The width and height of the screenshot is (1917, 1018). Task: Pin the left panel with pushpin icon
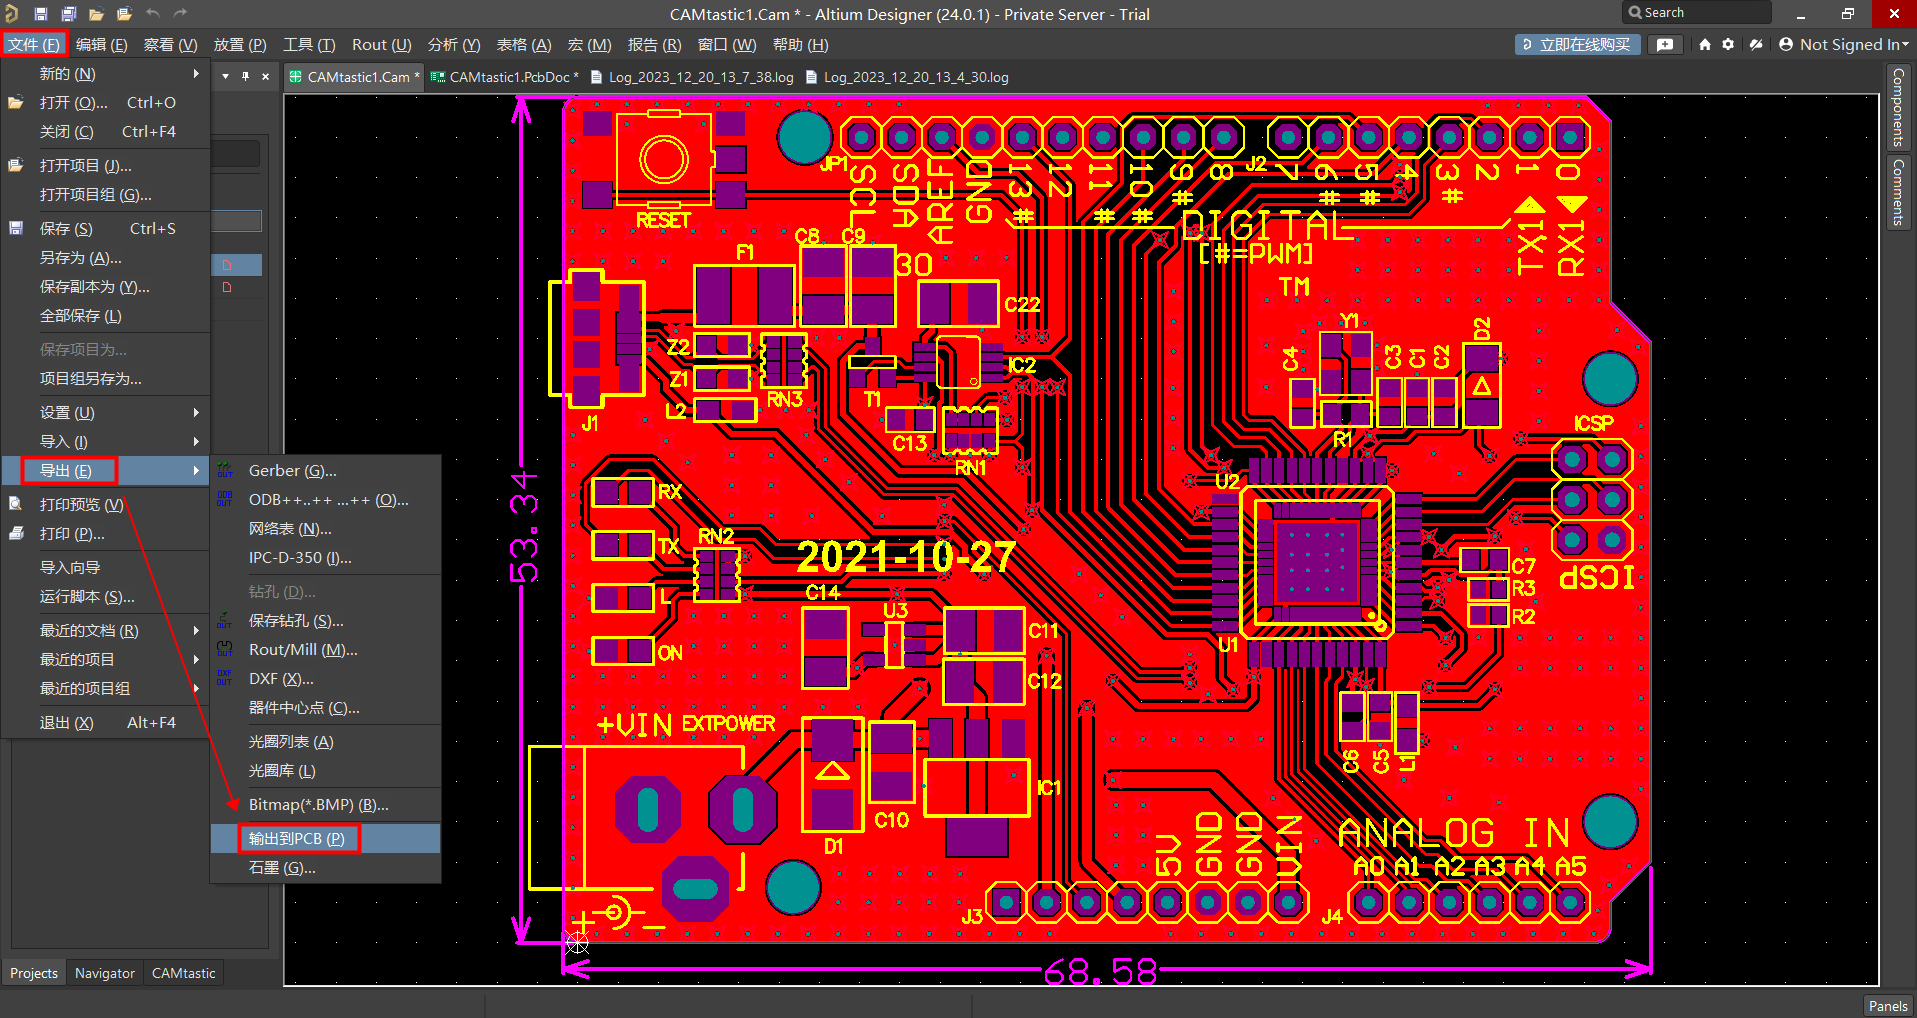point(245,77)
